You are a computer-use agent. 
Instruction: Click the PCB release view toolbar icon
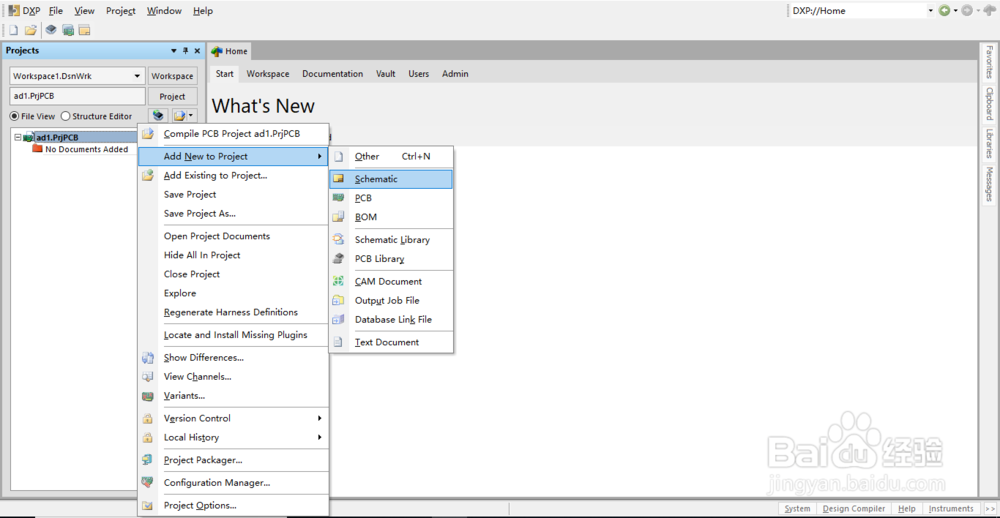[68, 30]
